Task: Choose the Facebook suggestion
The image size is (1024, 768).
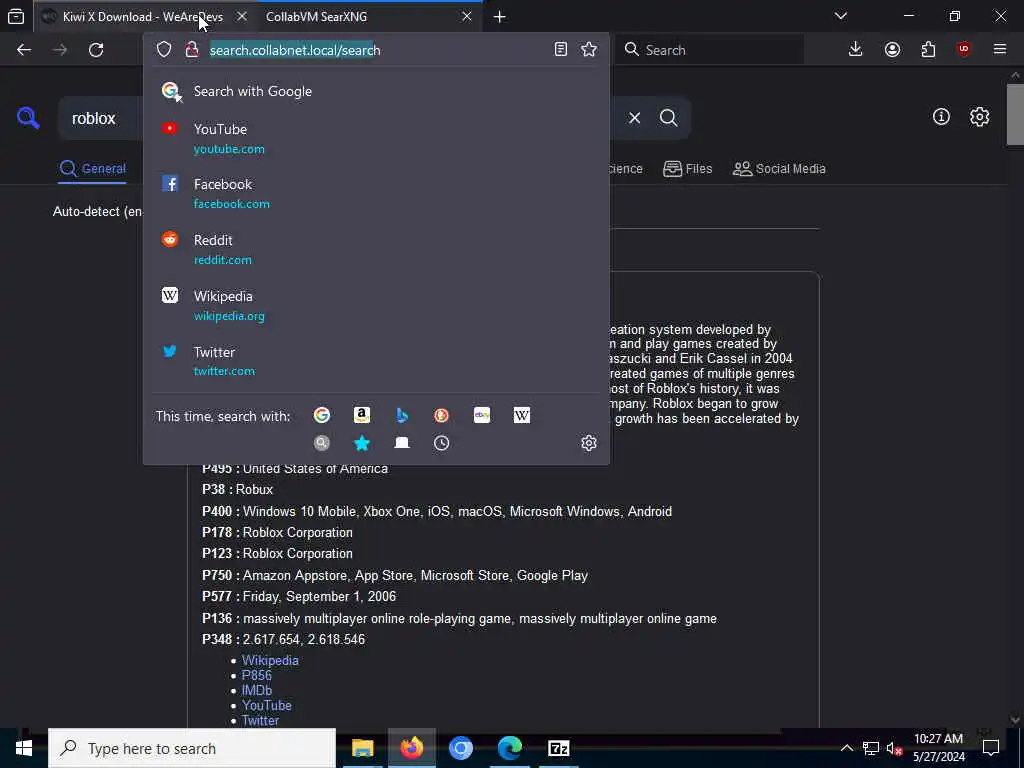Action: (376, 193)
